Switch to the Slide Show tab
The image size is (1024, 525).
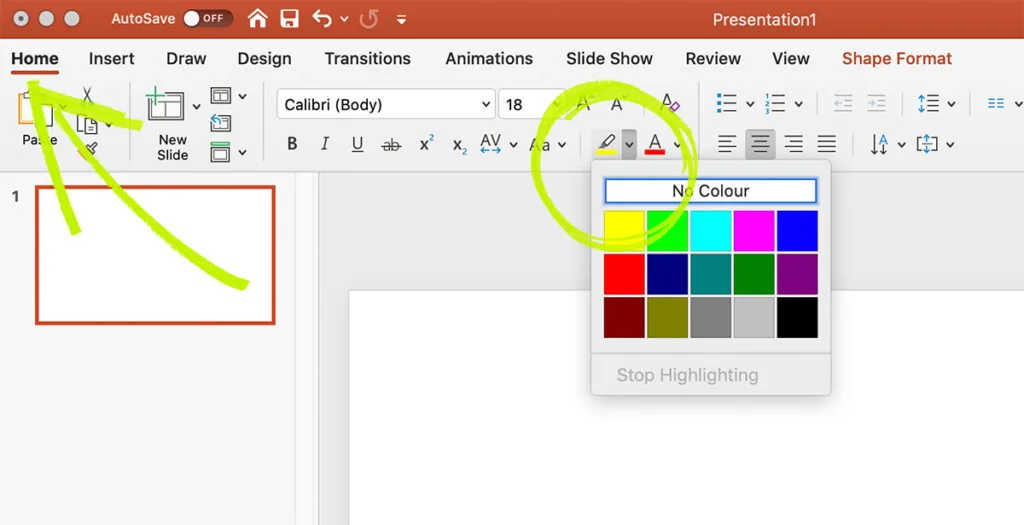click(609, 59)
